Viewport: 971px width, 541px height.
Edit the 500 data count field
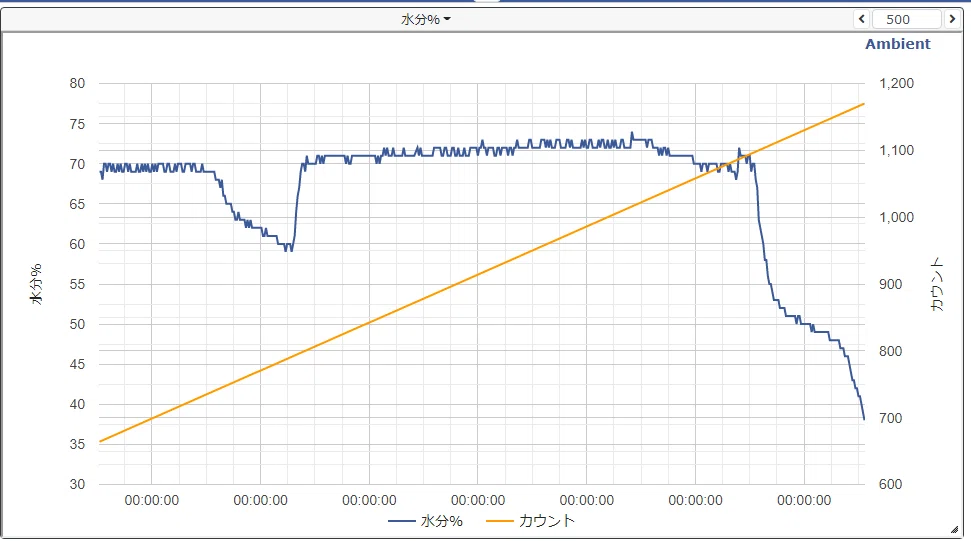tap(907, 19)
